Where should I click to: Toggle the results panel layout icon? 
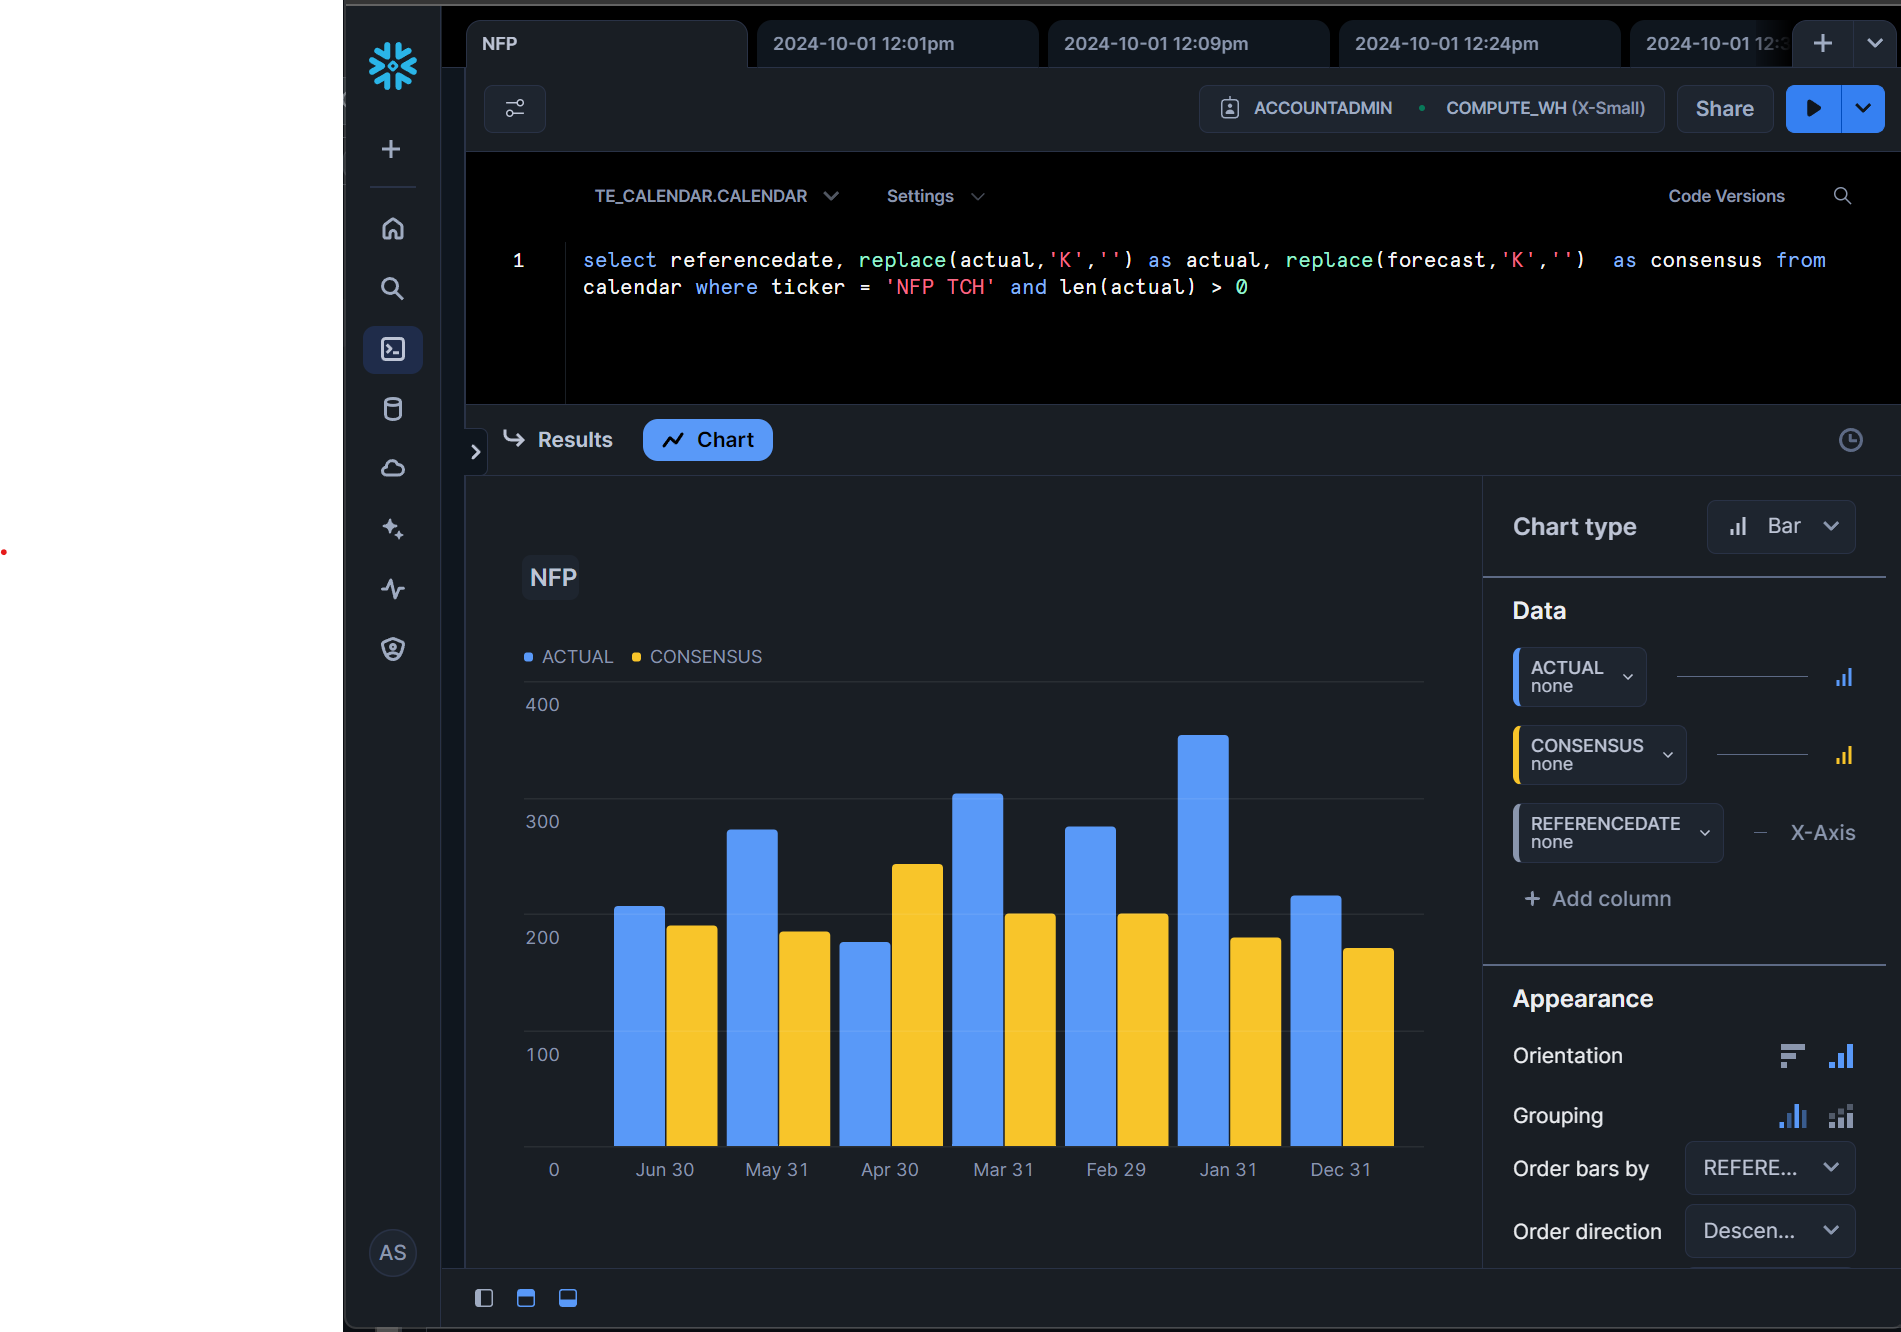pyautogui.click(x=568, y=1298)
